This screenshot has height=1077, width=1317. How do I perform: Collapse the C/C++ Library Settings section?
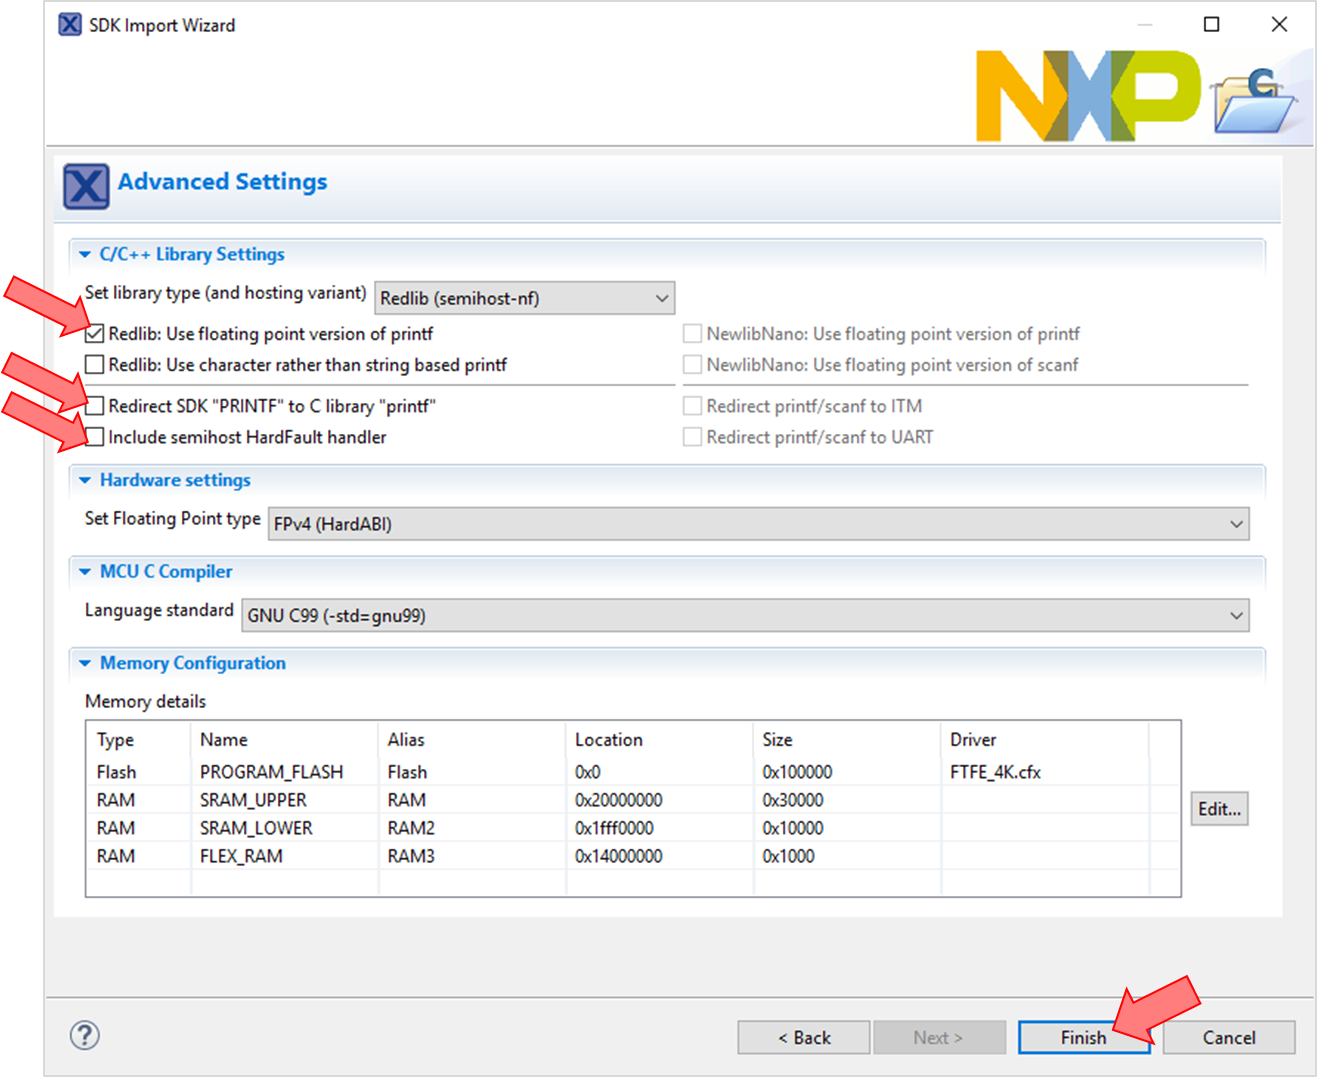[85, 255]
